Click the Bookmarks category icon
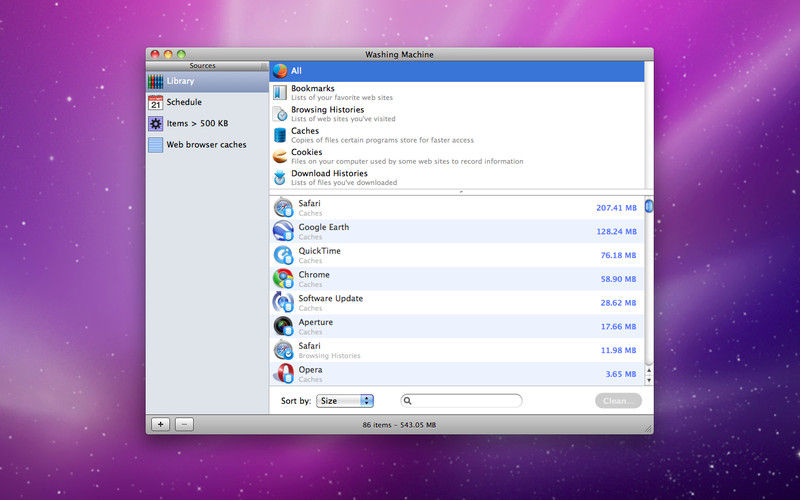This screenshot has height=500, width=800. tap(280, 92)
